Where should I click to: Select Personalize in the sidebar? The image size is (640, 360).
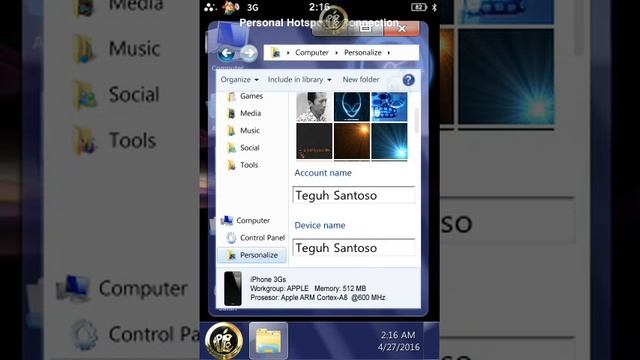[x=252, y=255]
